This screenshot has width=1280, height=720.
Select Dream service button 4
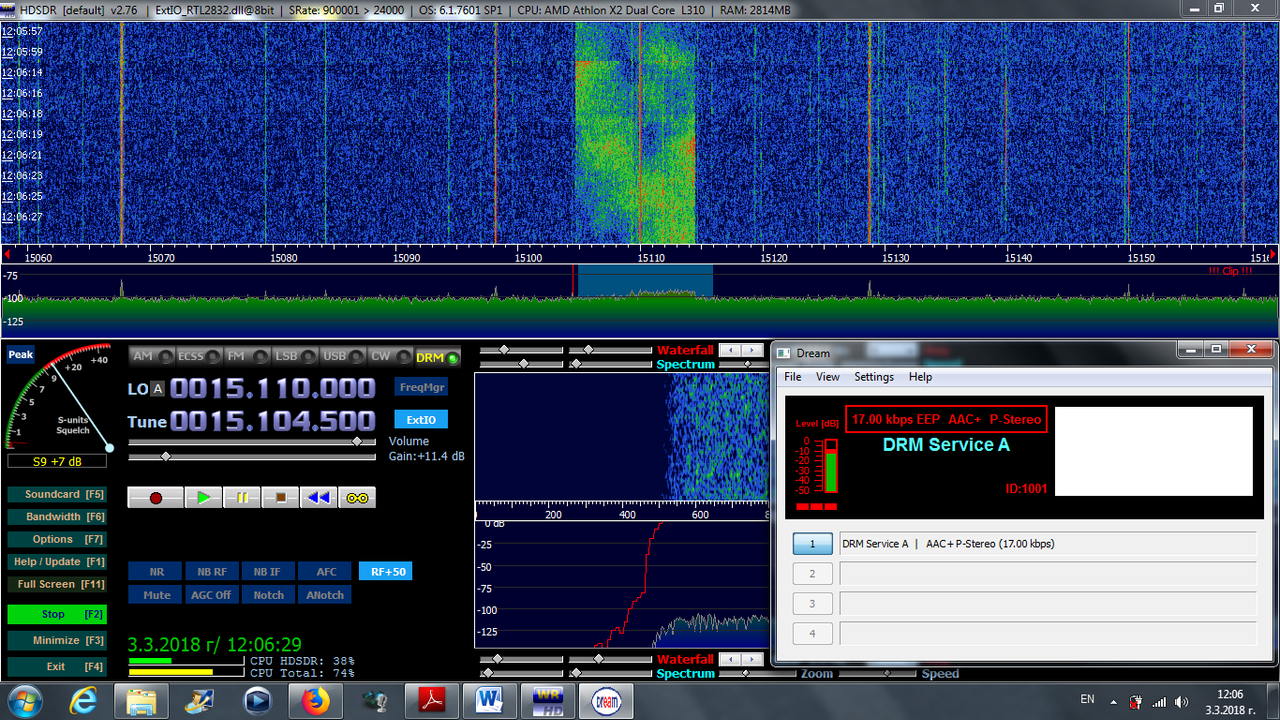pos(813,634)
